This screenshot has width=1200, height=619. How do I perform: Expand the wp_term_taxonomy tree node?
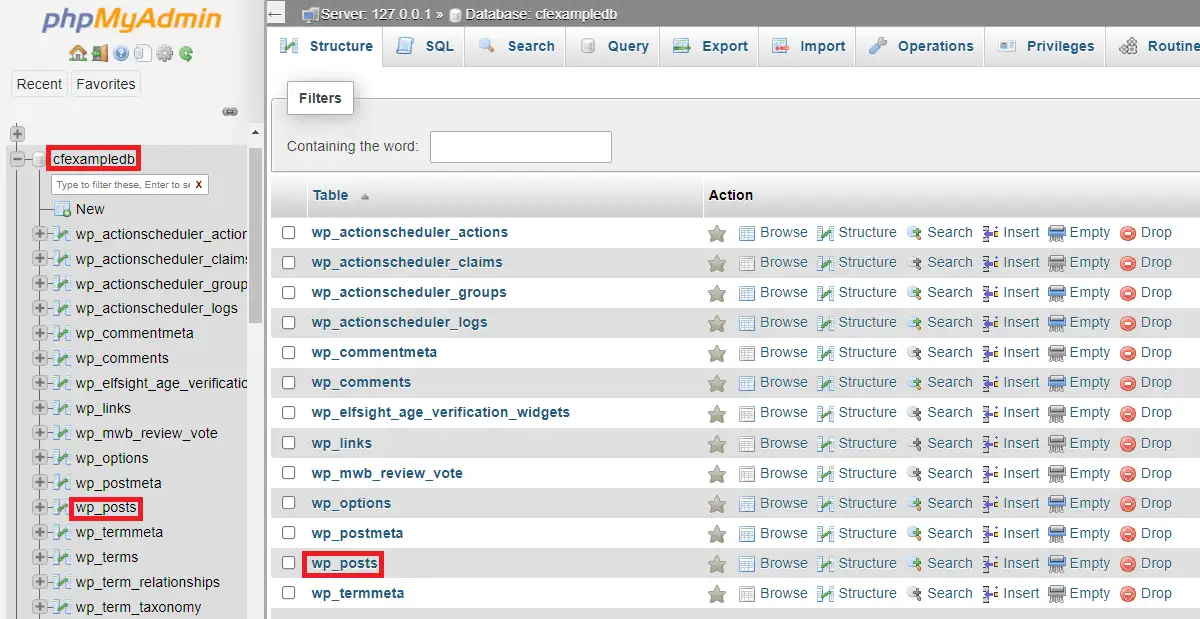[x=40, y=607]
